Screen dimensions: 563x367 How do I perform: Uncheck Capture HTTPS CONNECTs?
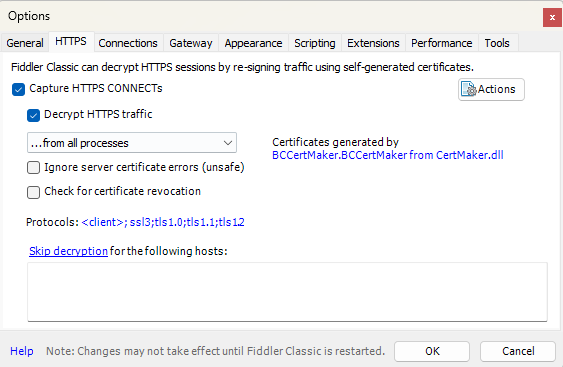(18, 89)
